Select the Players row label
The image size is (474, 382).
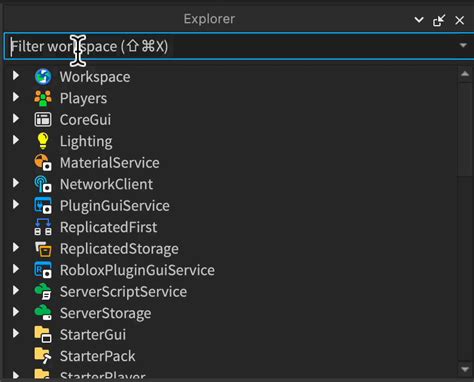[83, 98]
